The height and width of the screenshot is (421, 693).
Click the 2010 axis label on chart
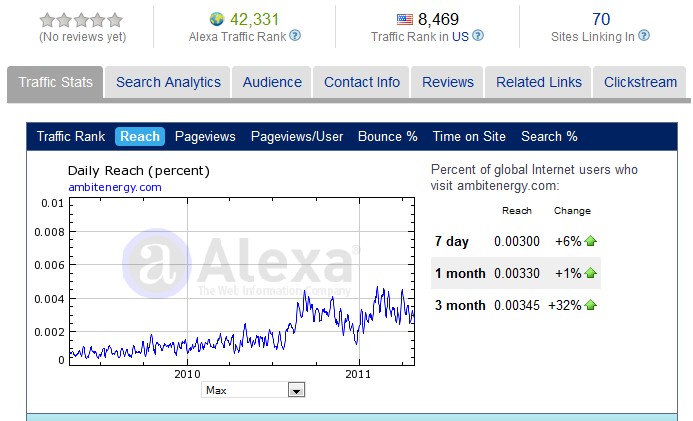coord(187,374)
